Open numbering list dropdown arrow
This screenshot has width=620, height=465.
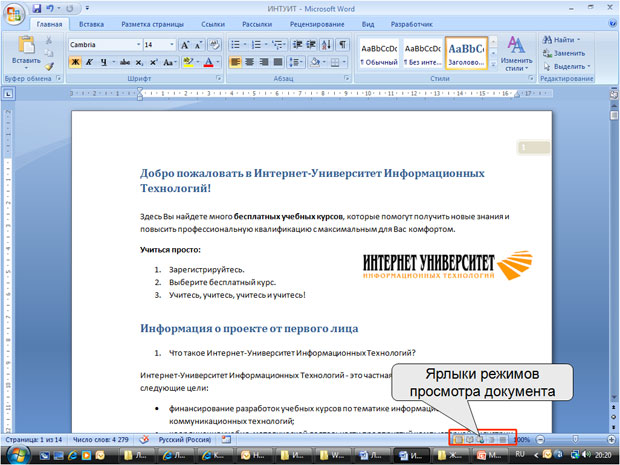[x=266, y=45]
